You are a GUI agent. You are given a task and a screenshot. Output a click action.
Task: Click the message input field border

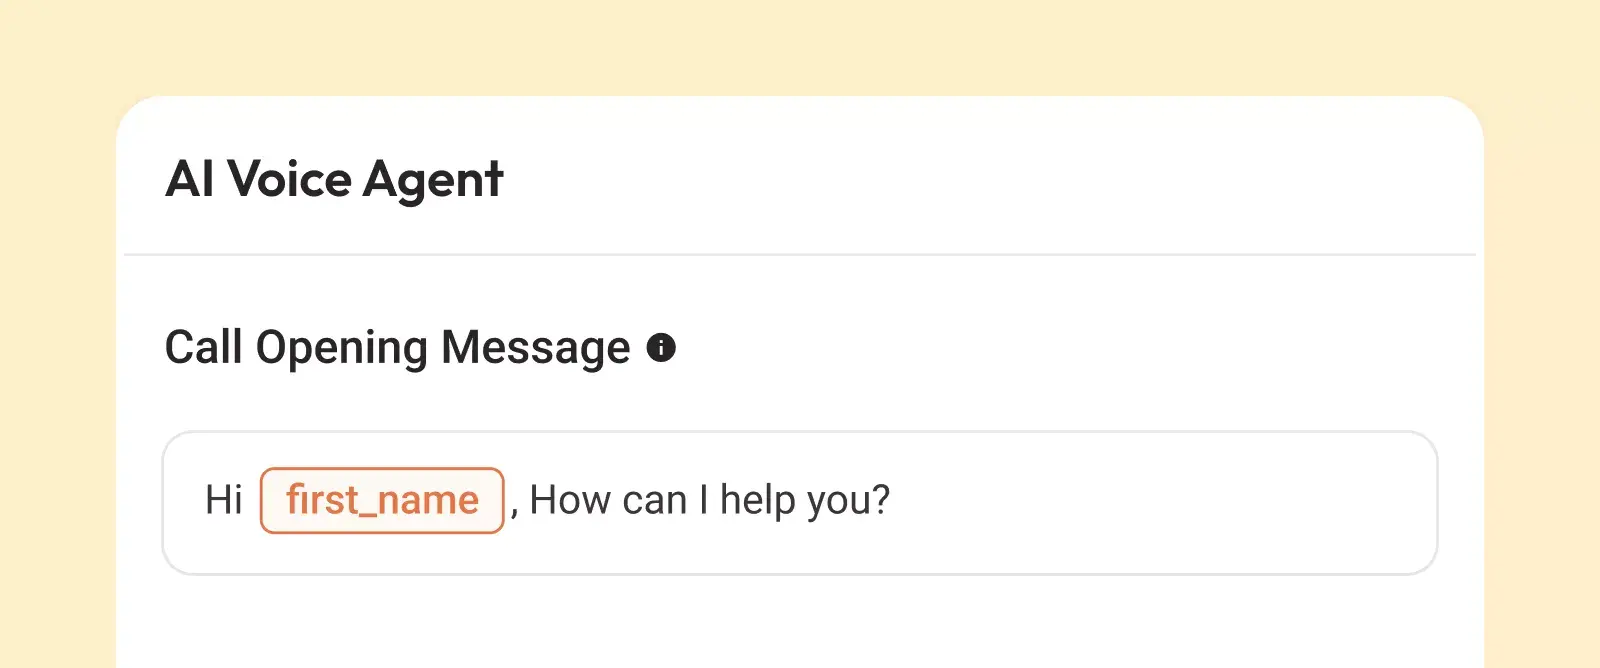tap(800, 433)
